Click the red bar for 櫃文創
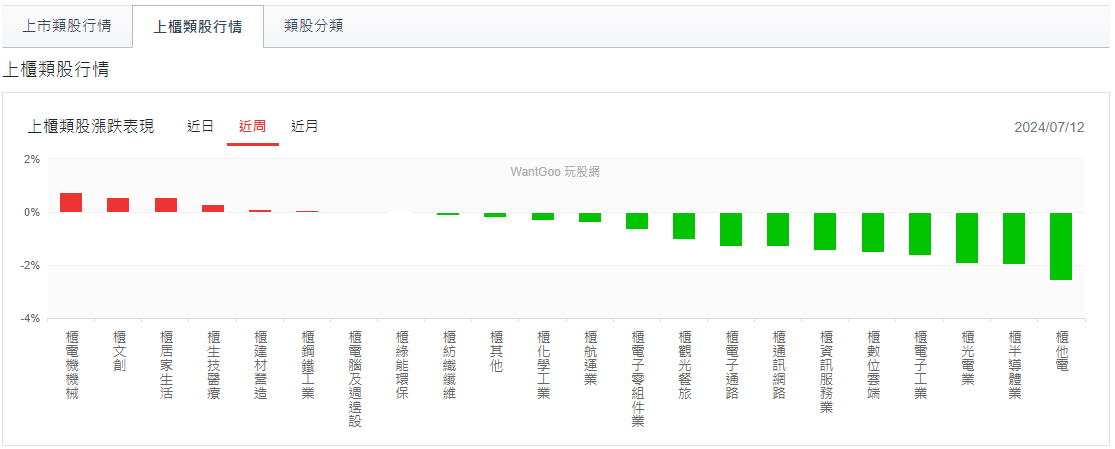Viewport: 1115px width, 449px height. pos(118,205)
